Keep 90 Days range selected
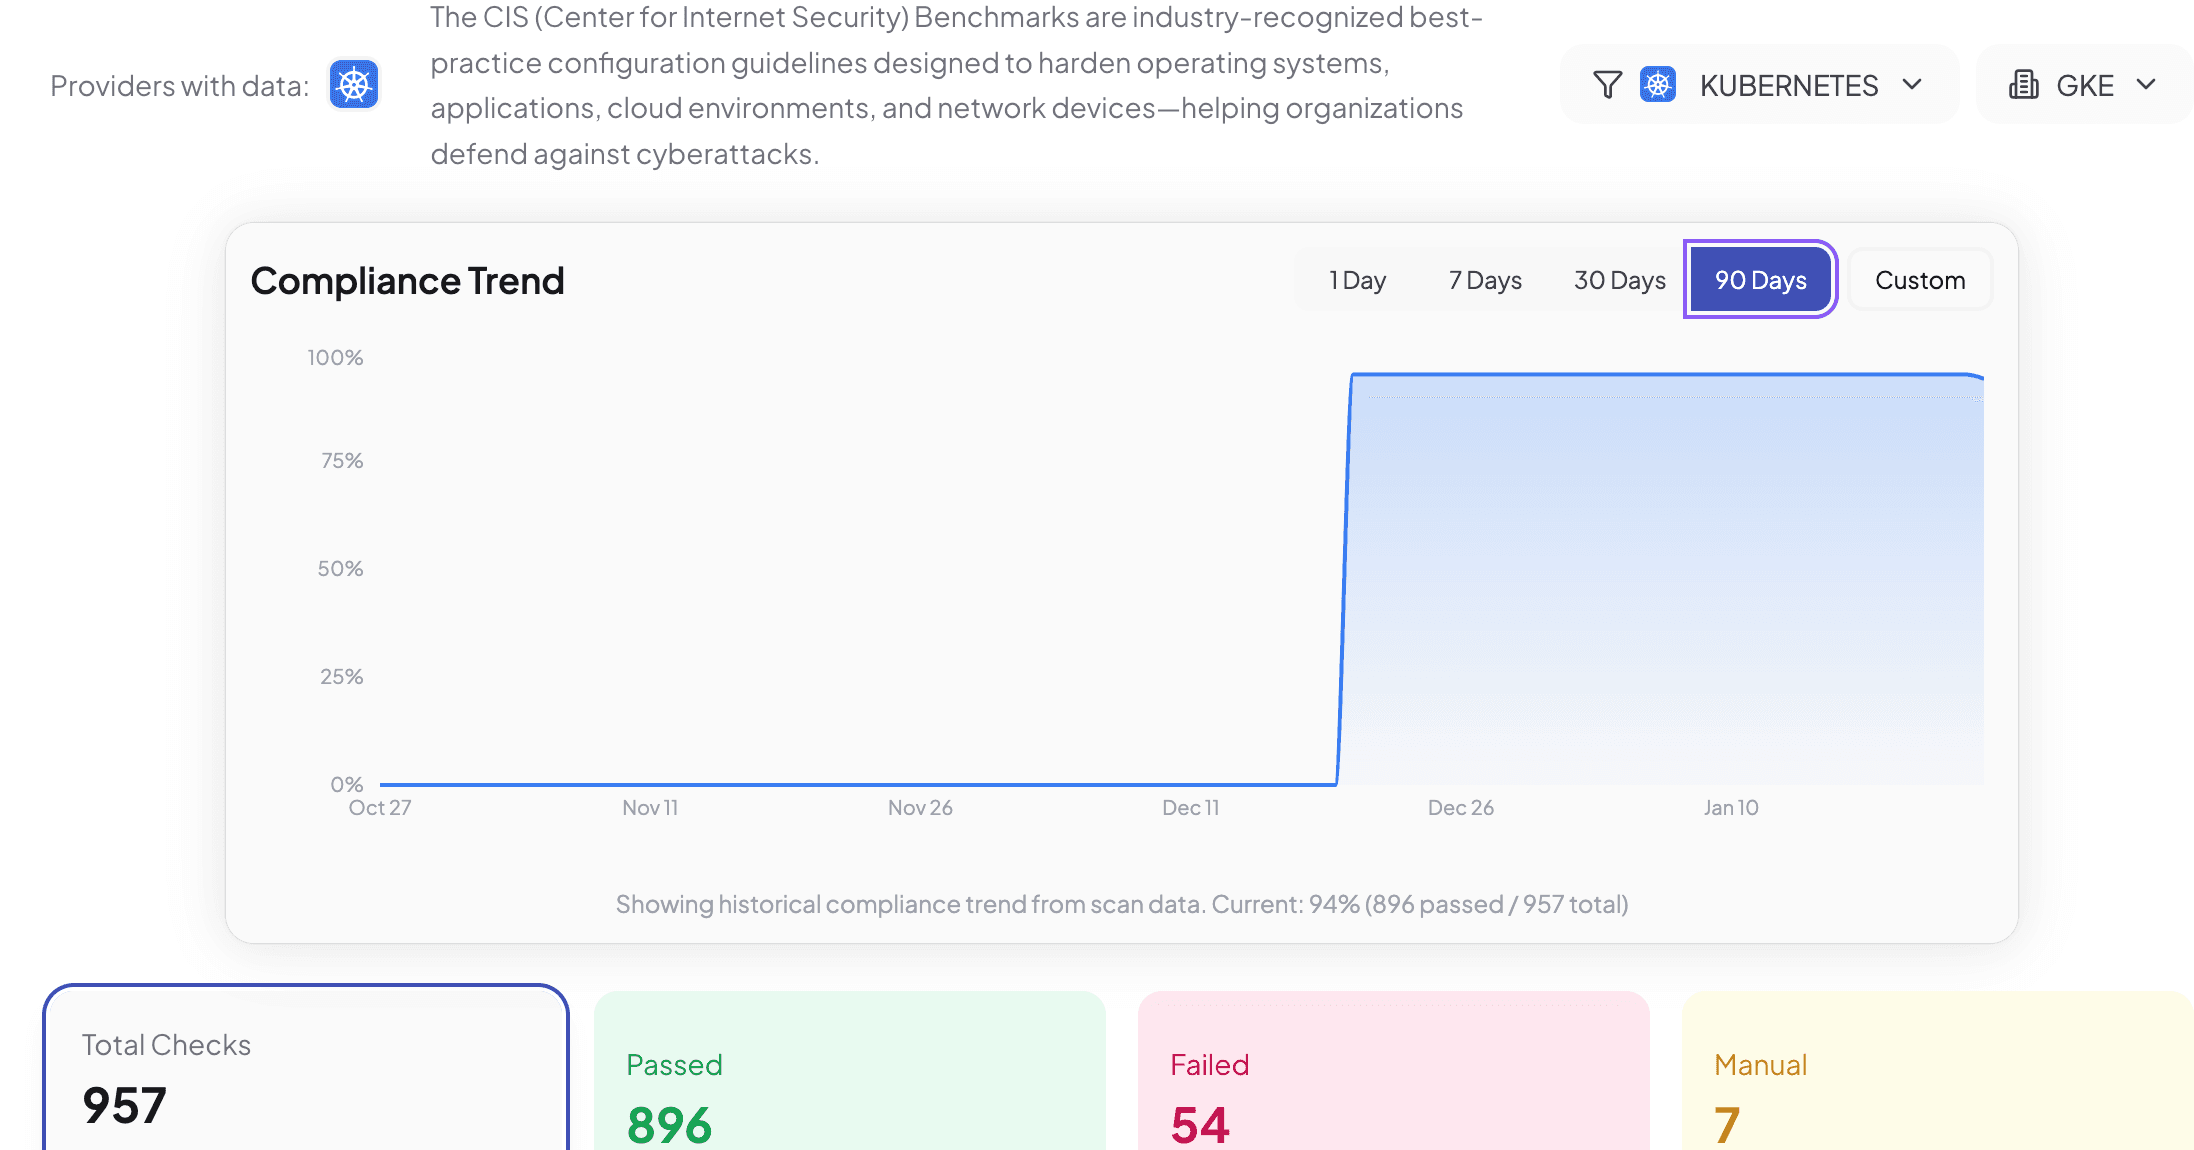Image resolution: width=2194 pixels, height=1150 pixels. (x=1759, y=280)
